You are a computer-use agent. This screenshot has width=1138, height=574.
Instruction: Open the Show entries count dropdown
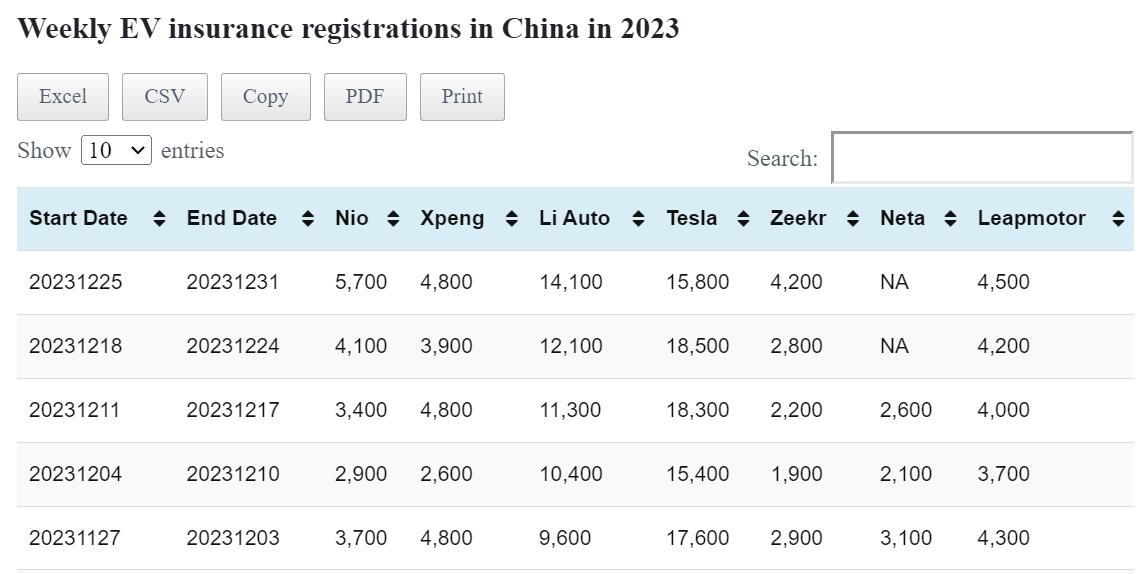116,151
